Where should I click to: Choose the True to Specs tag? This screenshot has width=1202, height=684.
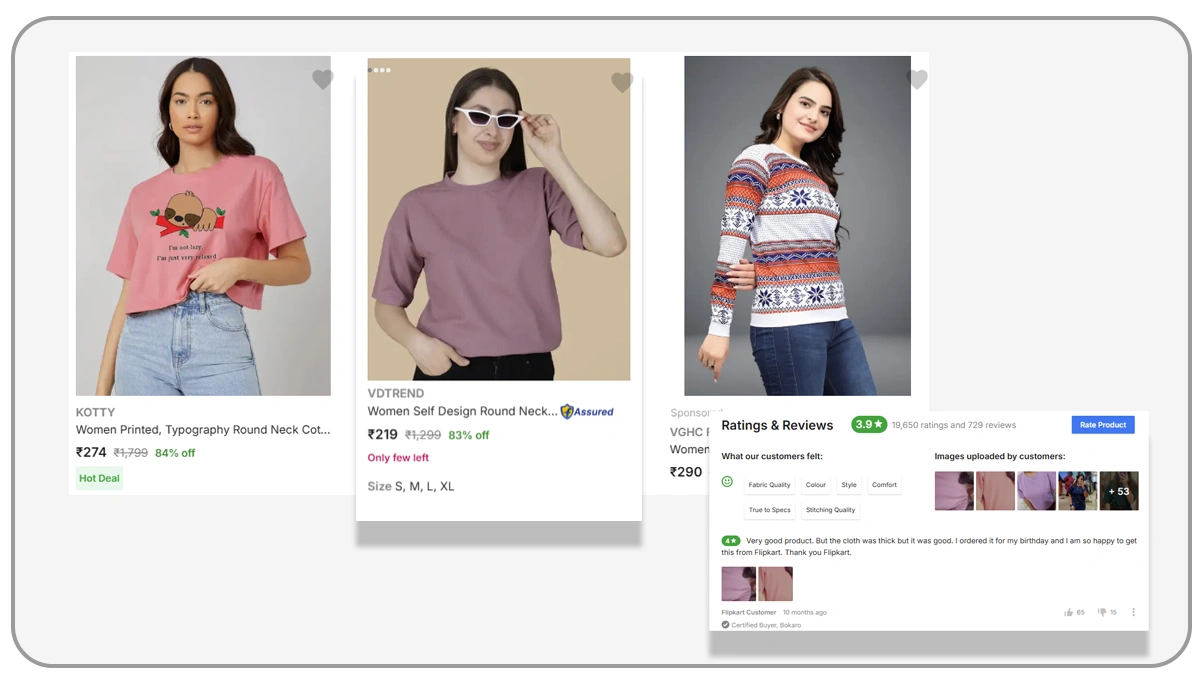pyautogui.click(x=769, y=510)
